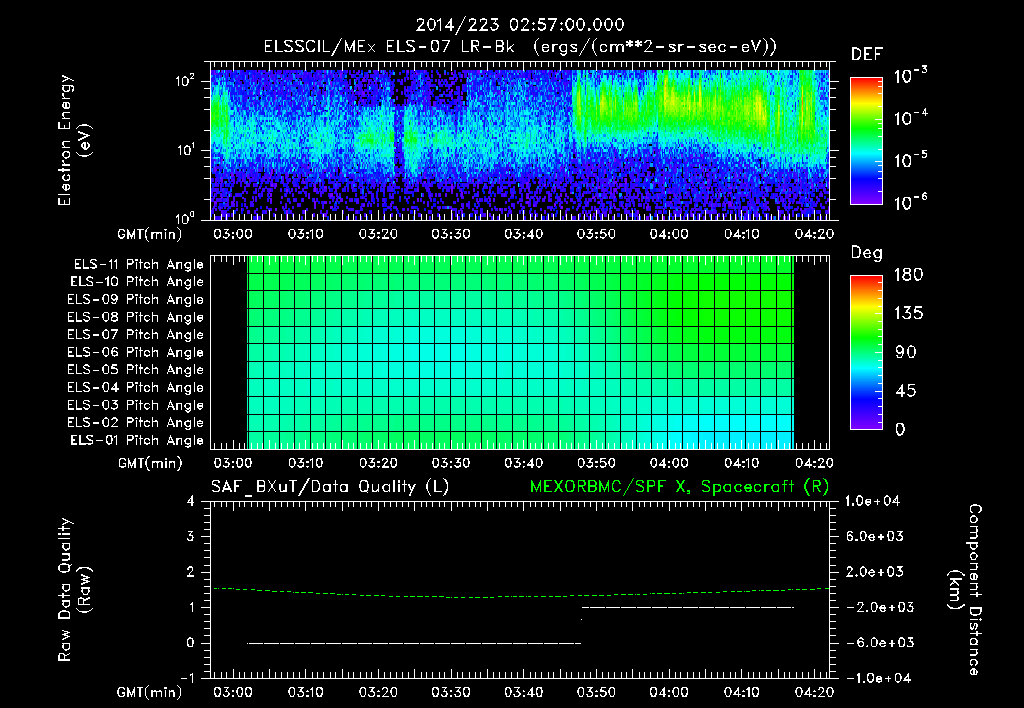This screenshot has height=708, width=1024.
Task: Select the 90 value on Deg scale
Action: click(x=906, y=353)
